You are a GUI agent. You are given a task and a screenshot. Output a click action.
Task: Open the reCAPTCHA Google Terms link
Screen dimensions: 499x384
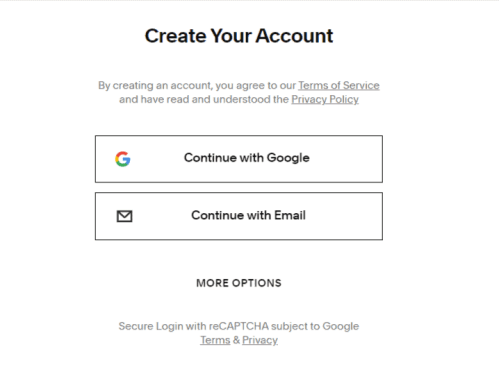pyautogui.click(x=215, y=340)
